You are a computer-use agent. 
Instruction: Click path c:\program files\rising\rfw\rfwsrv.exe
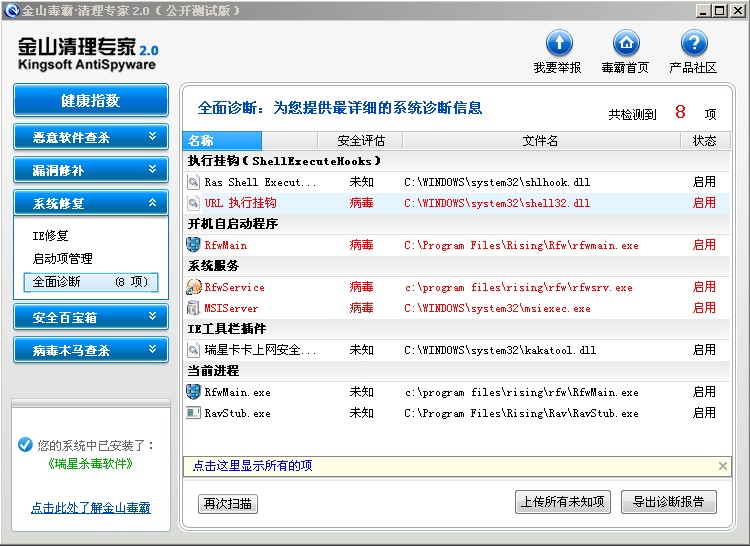518,287
